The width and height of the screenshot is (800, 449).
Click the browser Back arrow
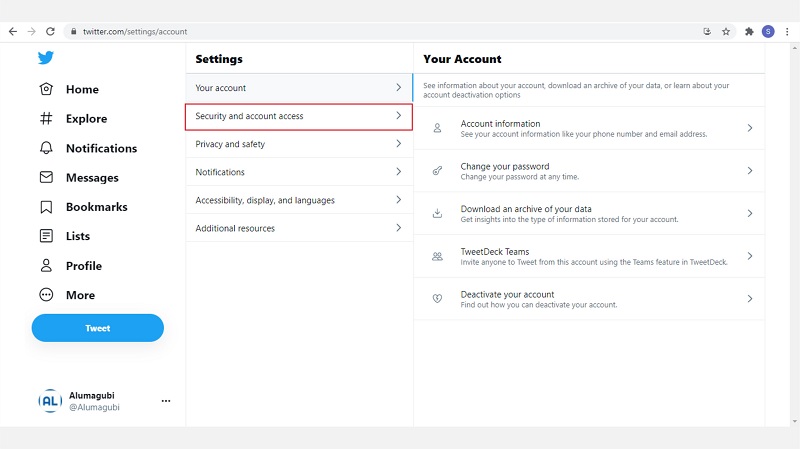click(13, 32)
